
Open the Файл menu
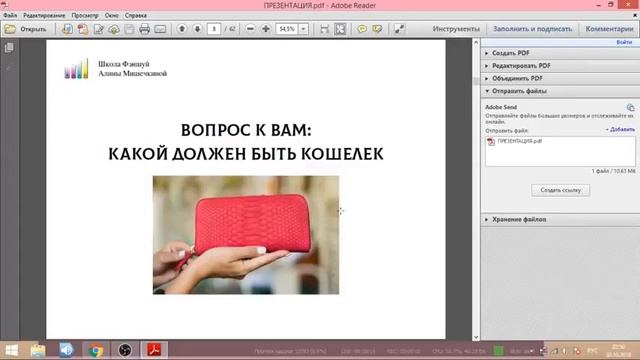10,16
